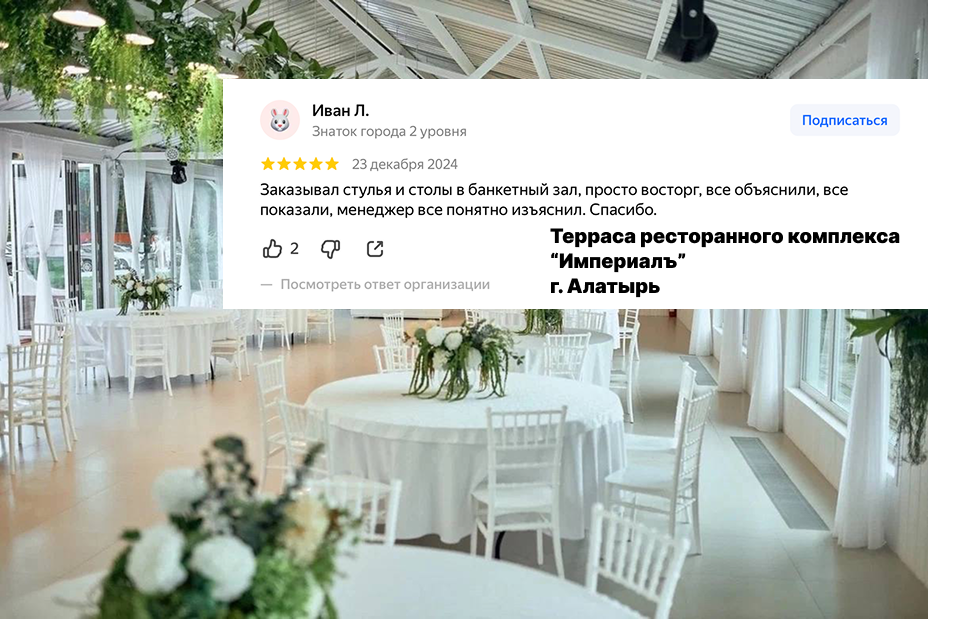
Task: Click the date 23 декабря 2024
Action: tap(404, 164)
